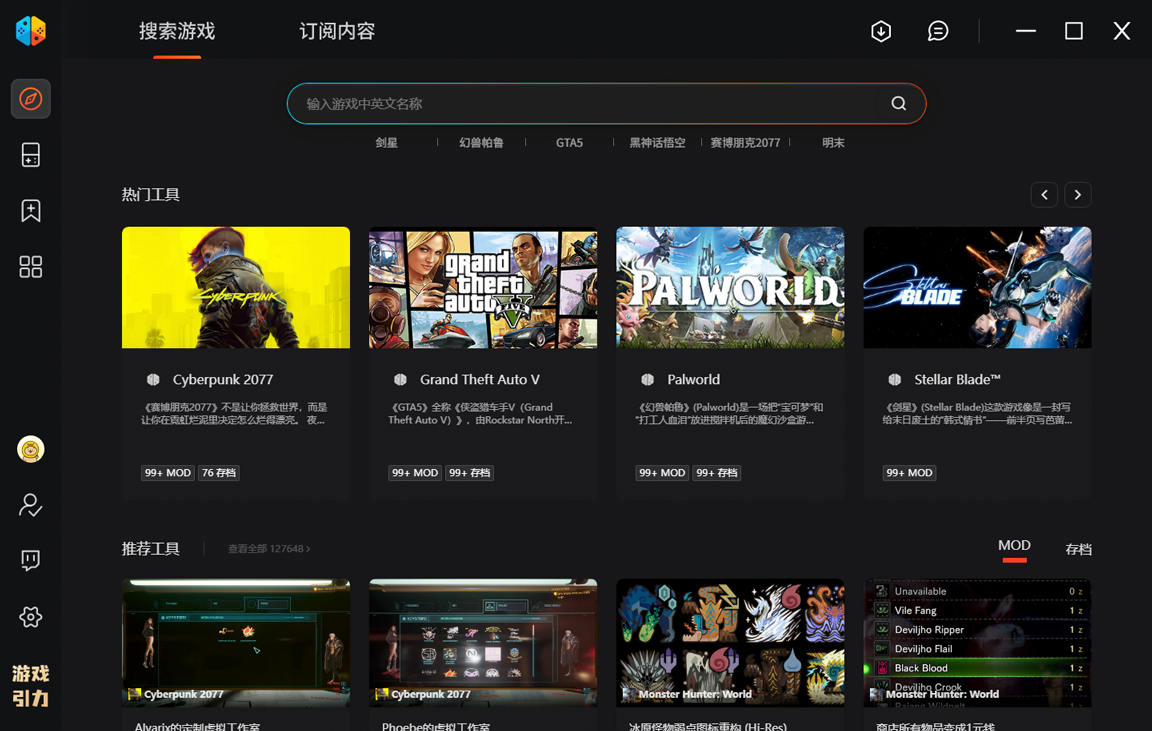Open the settings gear in sidebar

(x=31, y=616)
